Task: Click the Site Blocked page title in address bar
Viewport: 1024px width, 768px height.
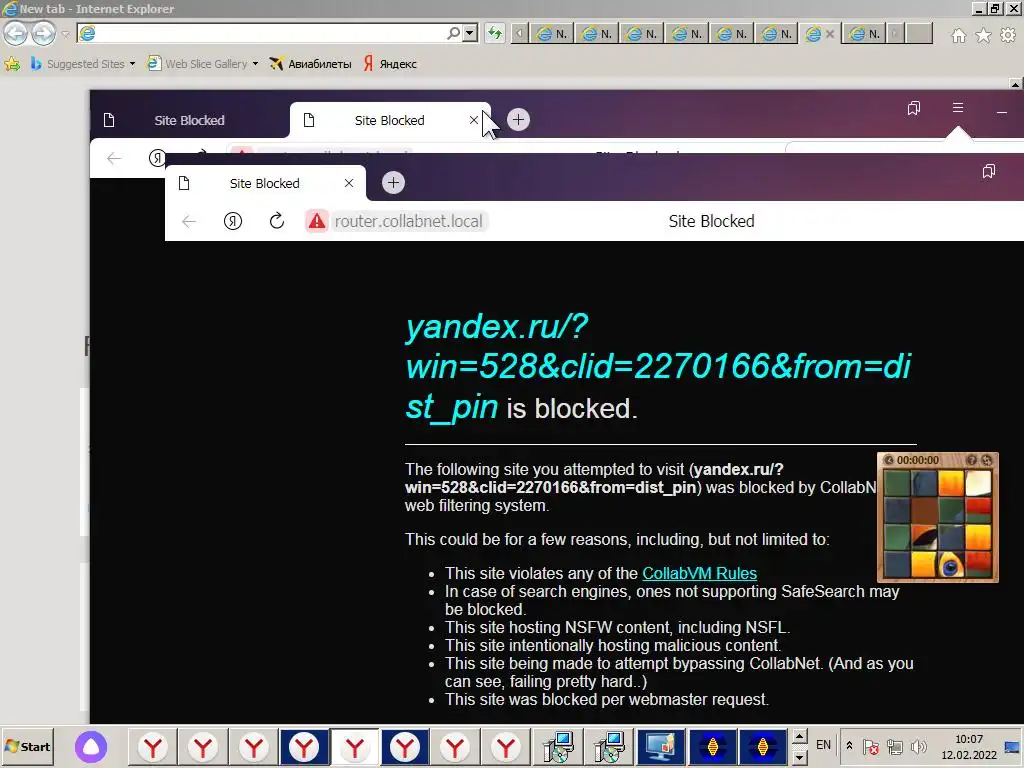Action: coord(711,221)
